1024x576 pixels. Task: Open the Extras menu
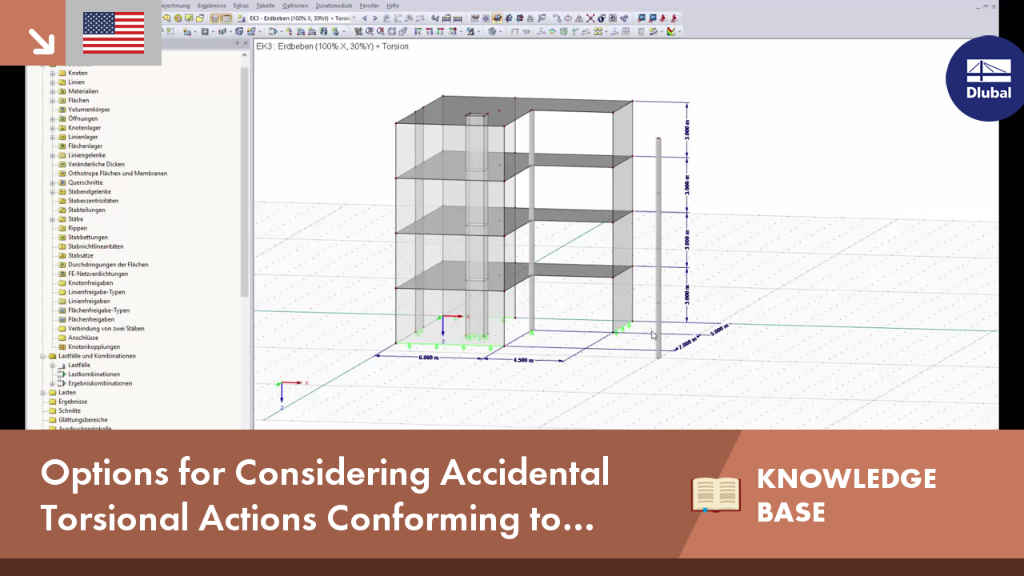tap(241, 5)
